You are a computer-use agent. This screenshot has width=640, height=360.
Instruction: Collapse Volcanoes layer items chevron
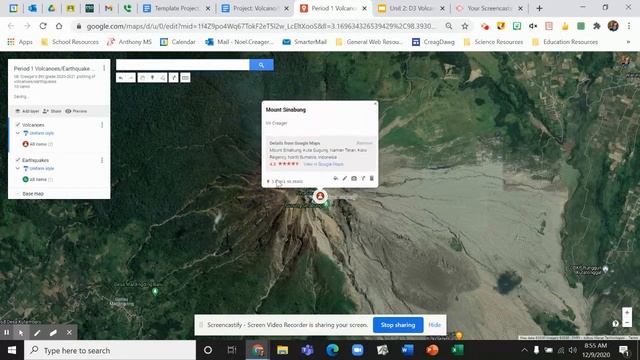point(18,133)
